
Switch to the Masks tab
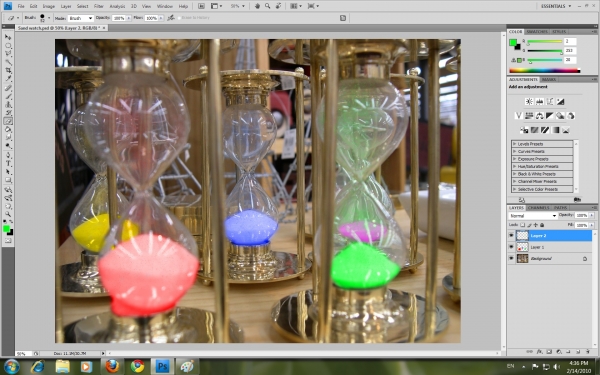(x=549, y=79)
